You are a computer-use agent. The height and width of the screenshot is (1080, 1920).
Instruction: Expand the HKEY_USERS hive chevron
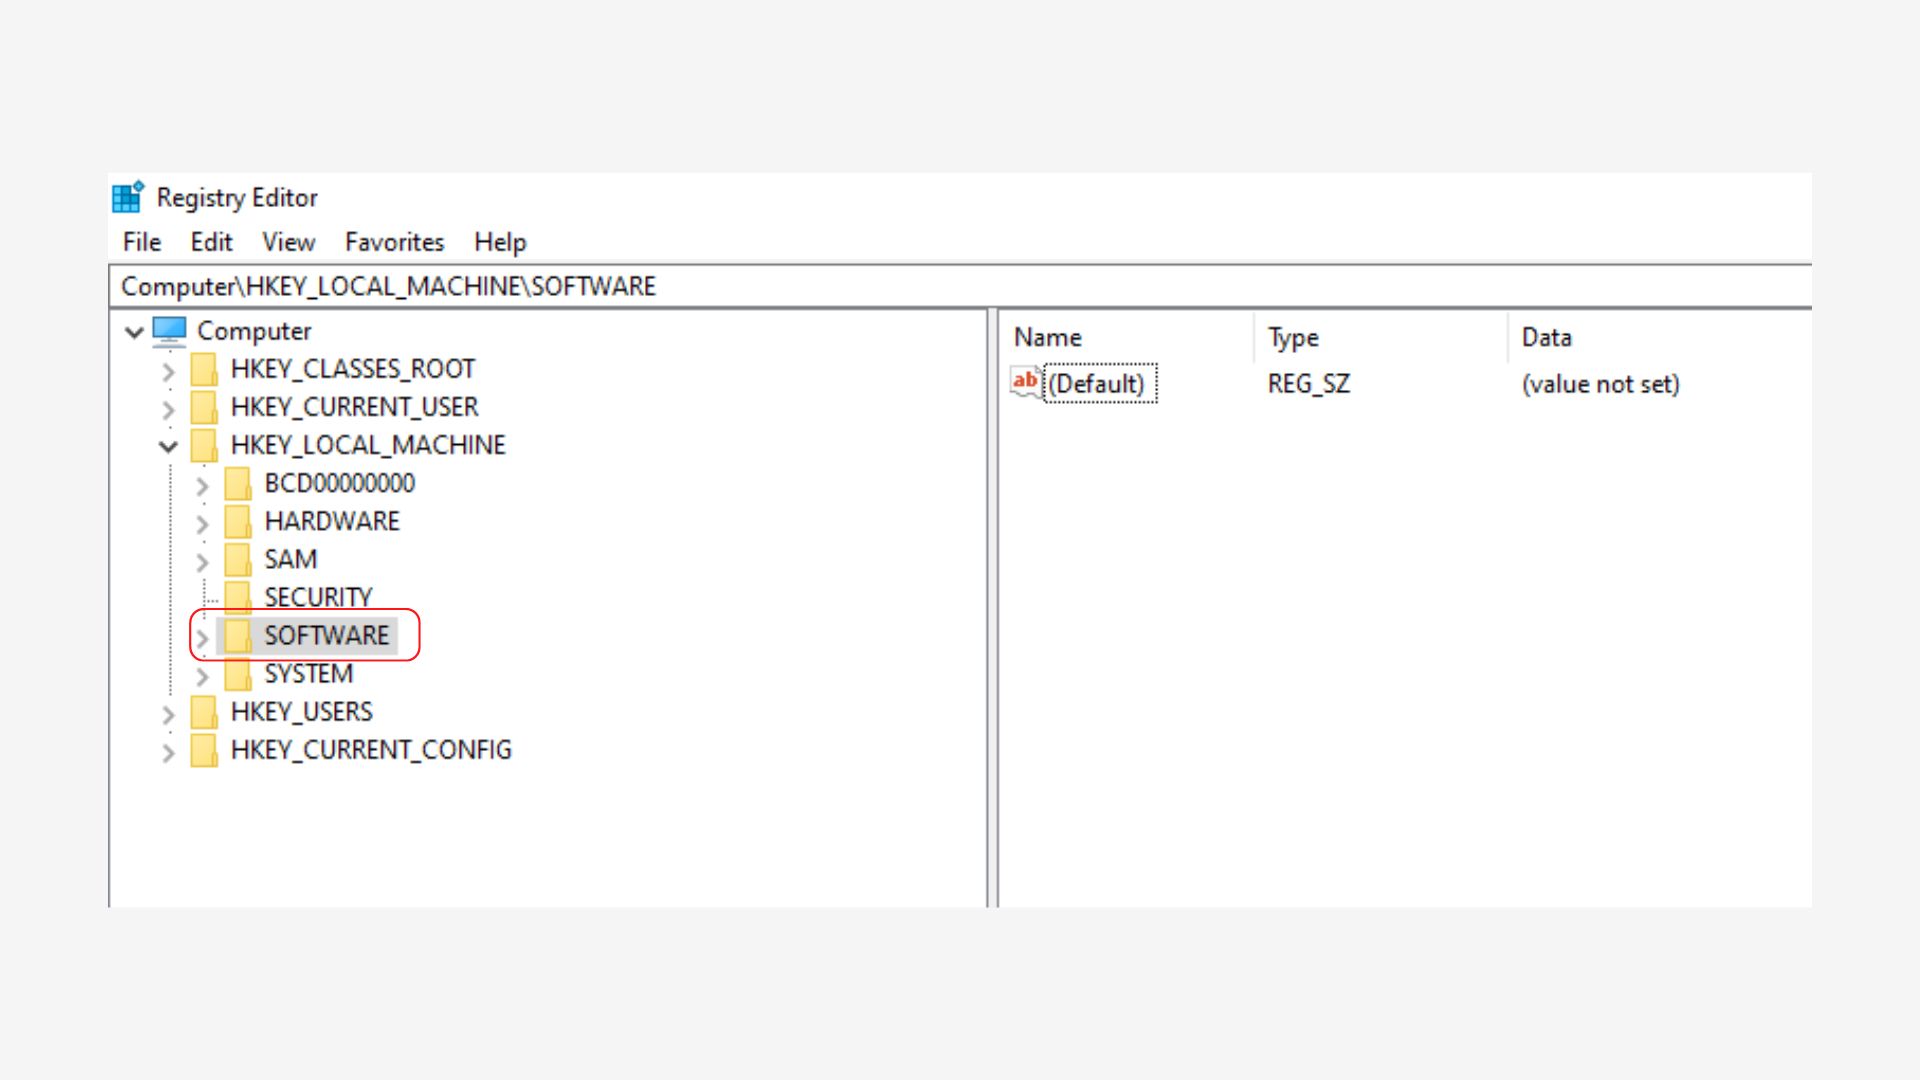(168, 714)
